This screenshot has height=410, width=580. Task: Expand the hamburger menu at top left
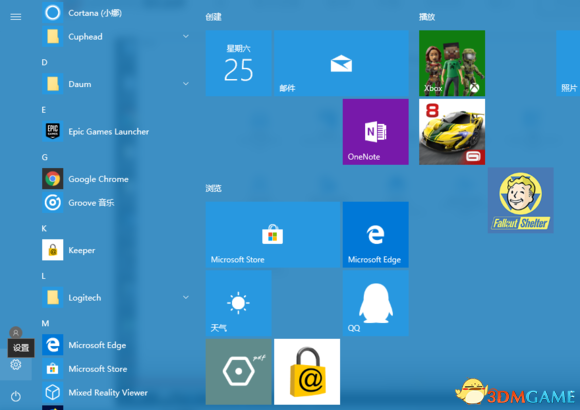point(16,17)
